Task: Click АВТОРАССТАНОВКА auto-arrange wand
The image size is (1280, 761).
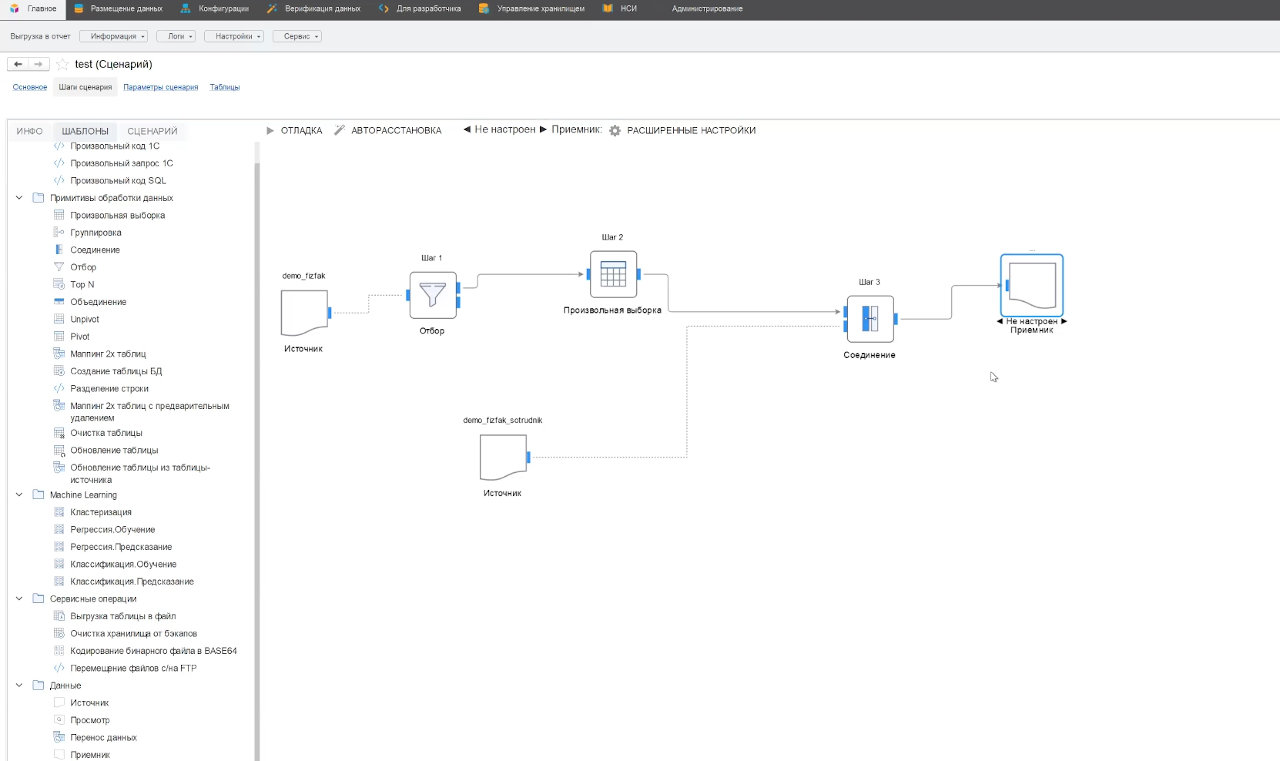Action: click(x=340, y=131)
